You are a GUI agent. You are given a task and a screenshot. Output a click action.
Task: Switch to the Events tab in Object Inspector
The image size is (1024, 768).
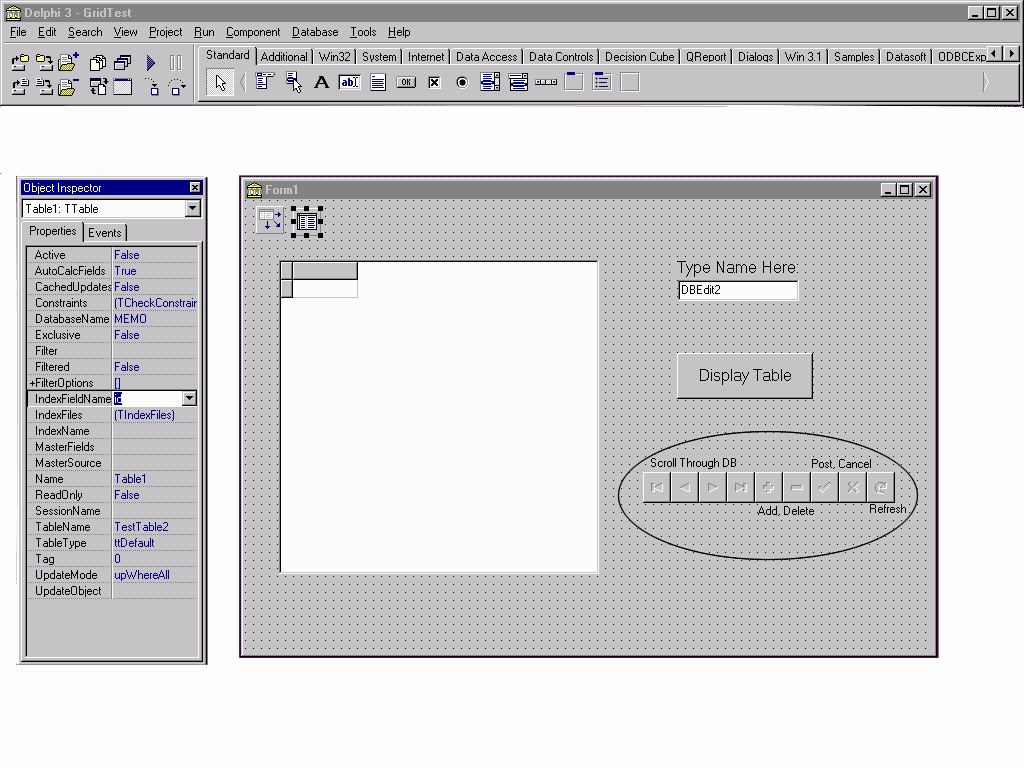click(104, 233)
